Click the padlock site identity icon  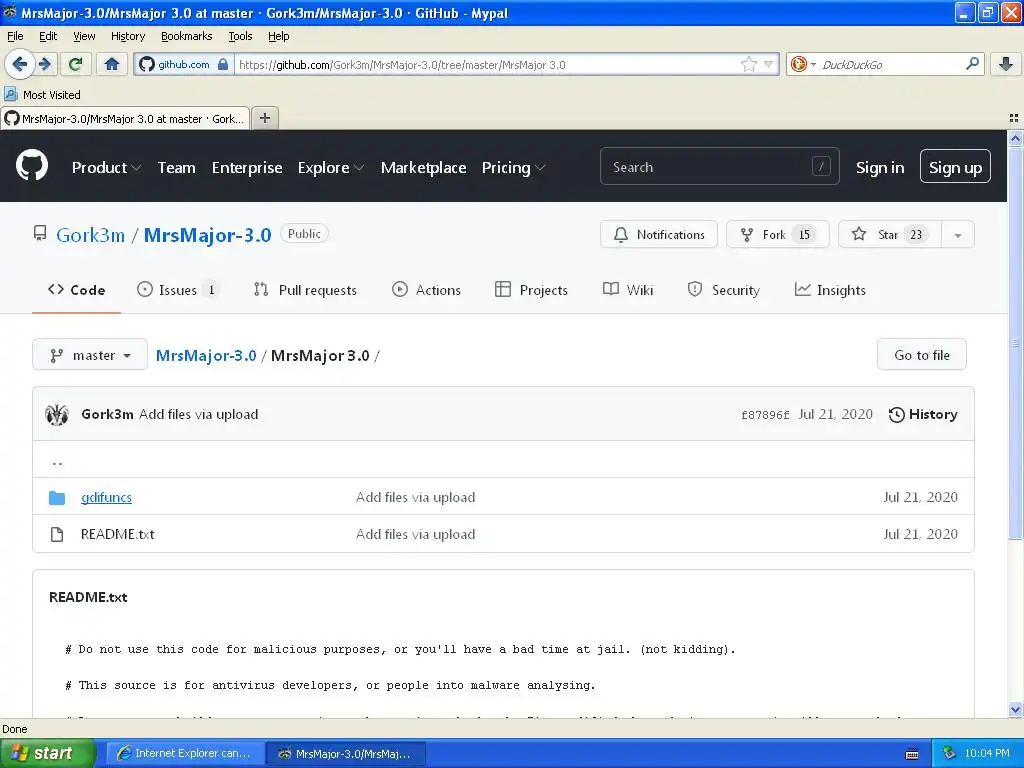(x=223, y=64)
